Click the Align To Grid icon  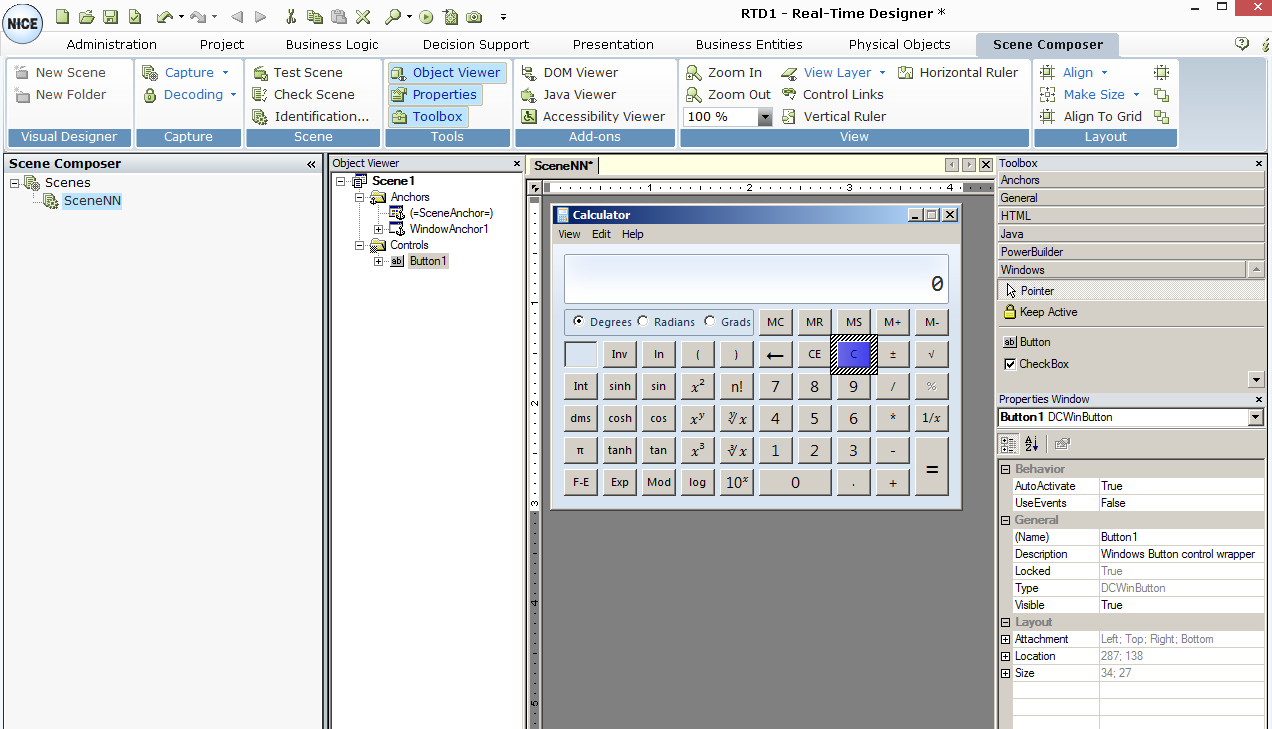pos(1048,117)
